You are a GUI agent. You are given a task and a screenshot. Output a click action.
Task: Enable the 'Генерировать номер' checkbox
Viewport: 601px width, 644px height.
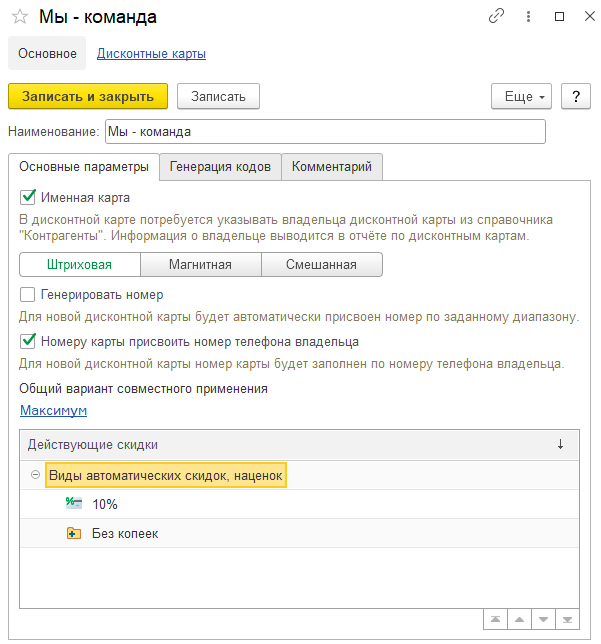[x=28, y=295]
